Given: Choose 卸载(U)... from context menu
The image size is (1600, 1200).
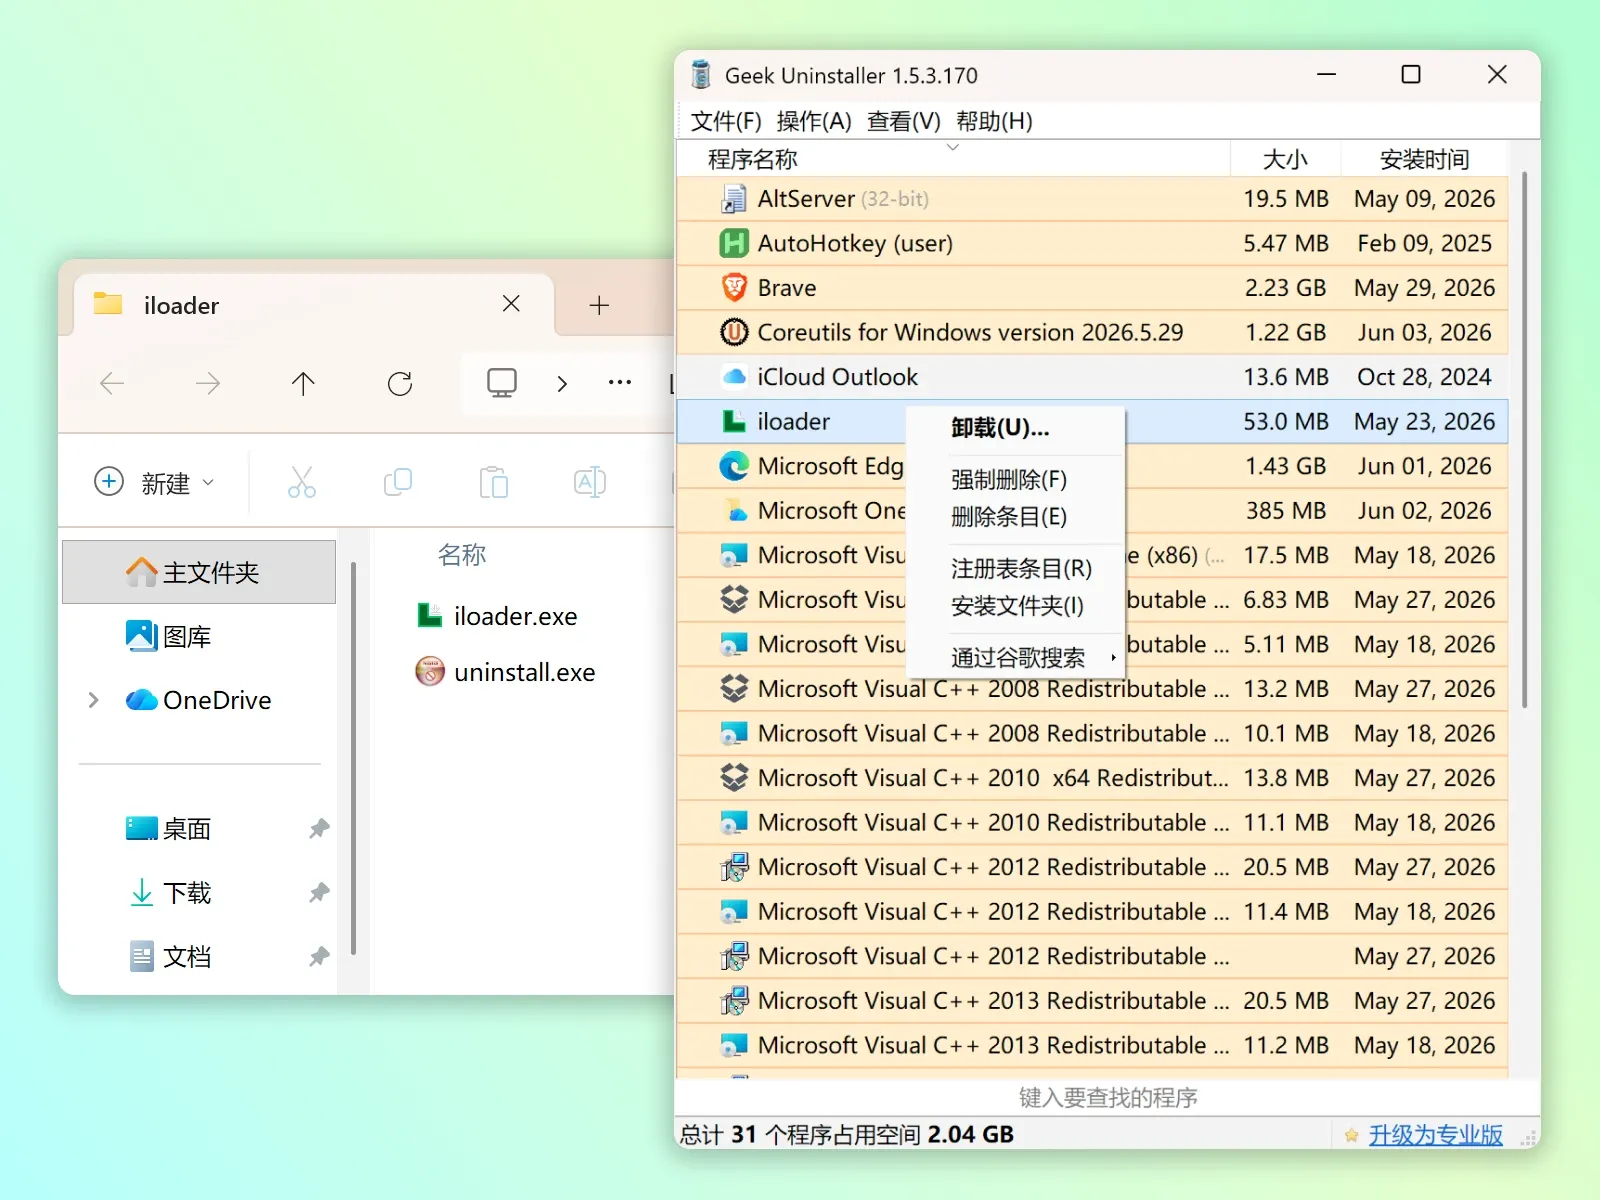Looking at the screenshot, I should click(x=1015, y=428).
